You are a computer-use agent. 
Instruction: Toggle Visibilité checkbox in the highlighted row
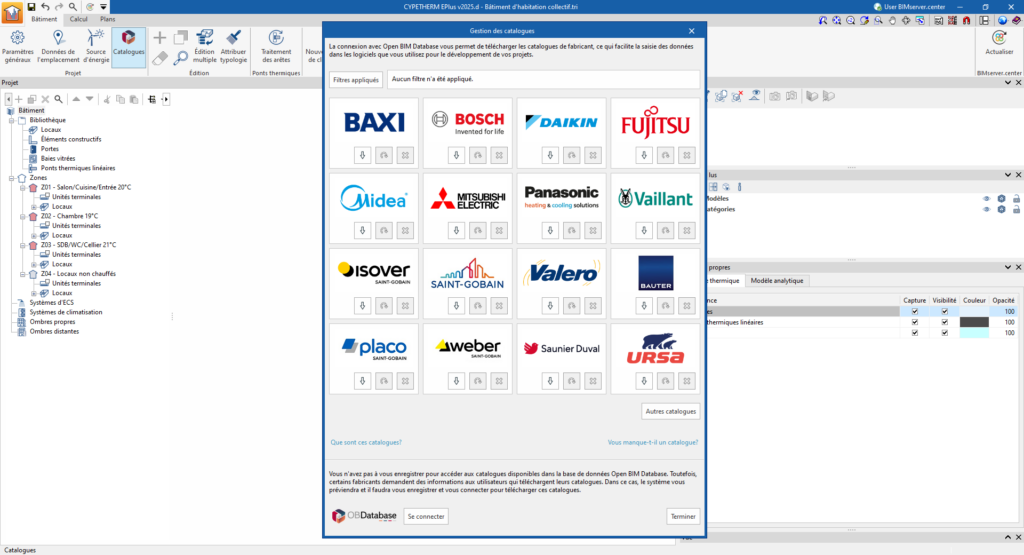(944, 311)
